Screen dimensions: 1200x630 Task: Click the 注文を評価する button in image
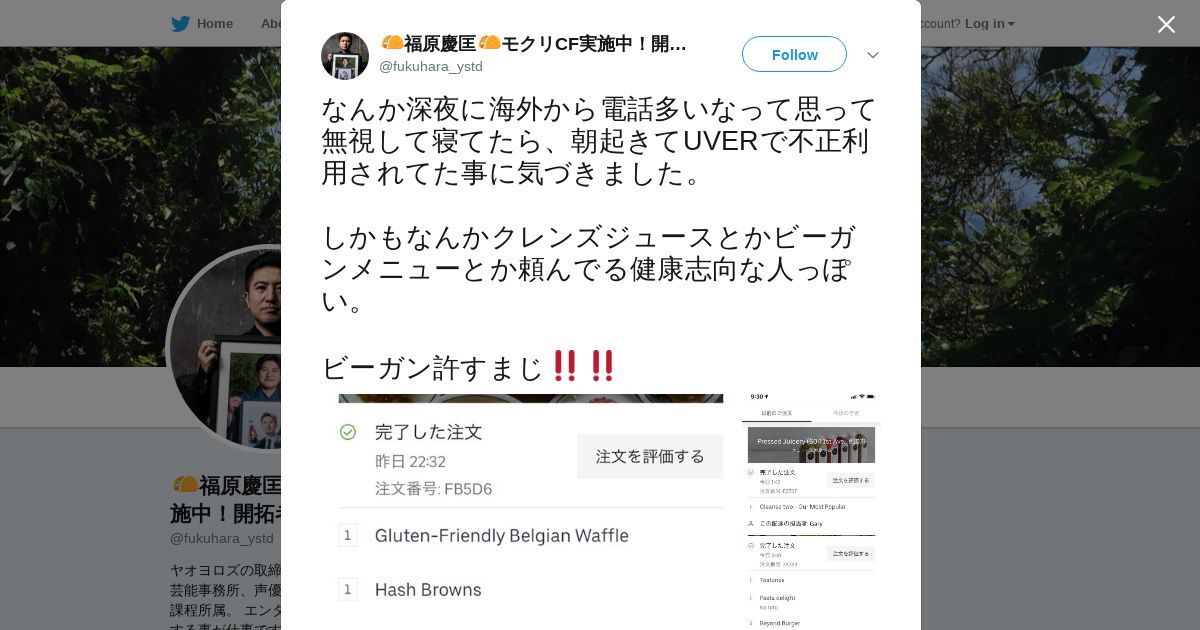tap(650, 456)
